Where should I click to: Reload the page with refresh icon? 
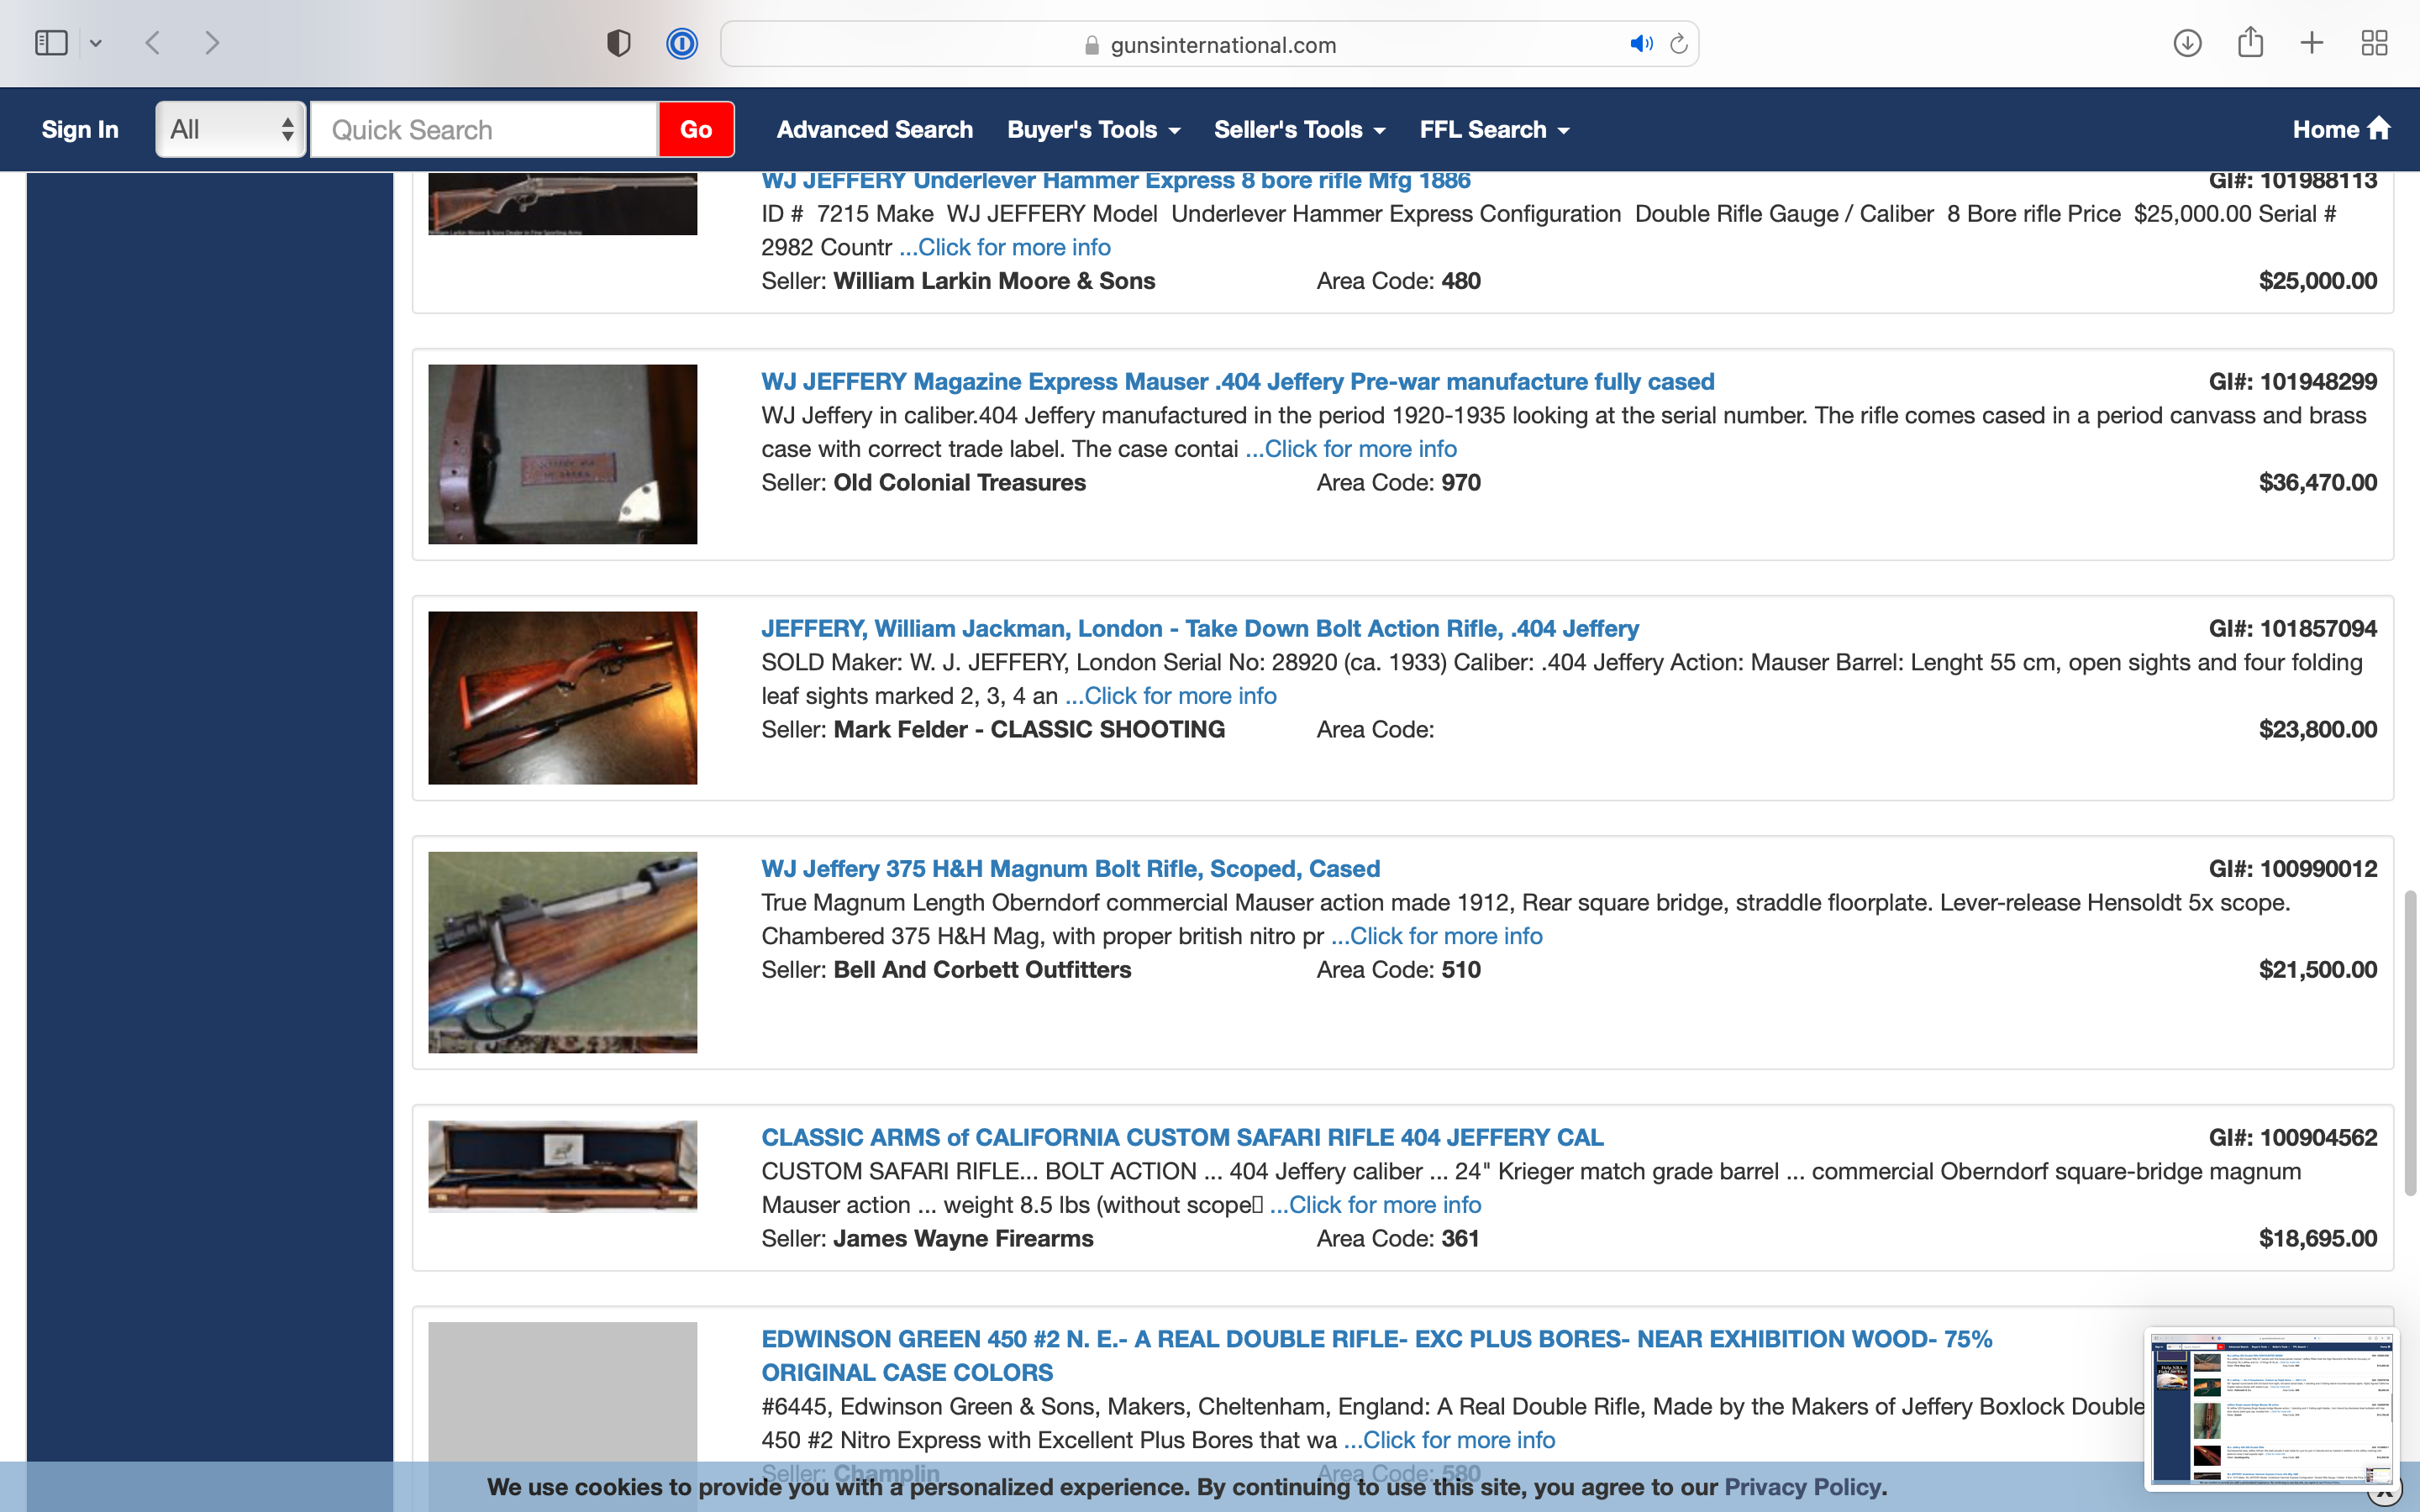click(1679, 44)
